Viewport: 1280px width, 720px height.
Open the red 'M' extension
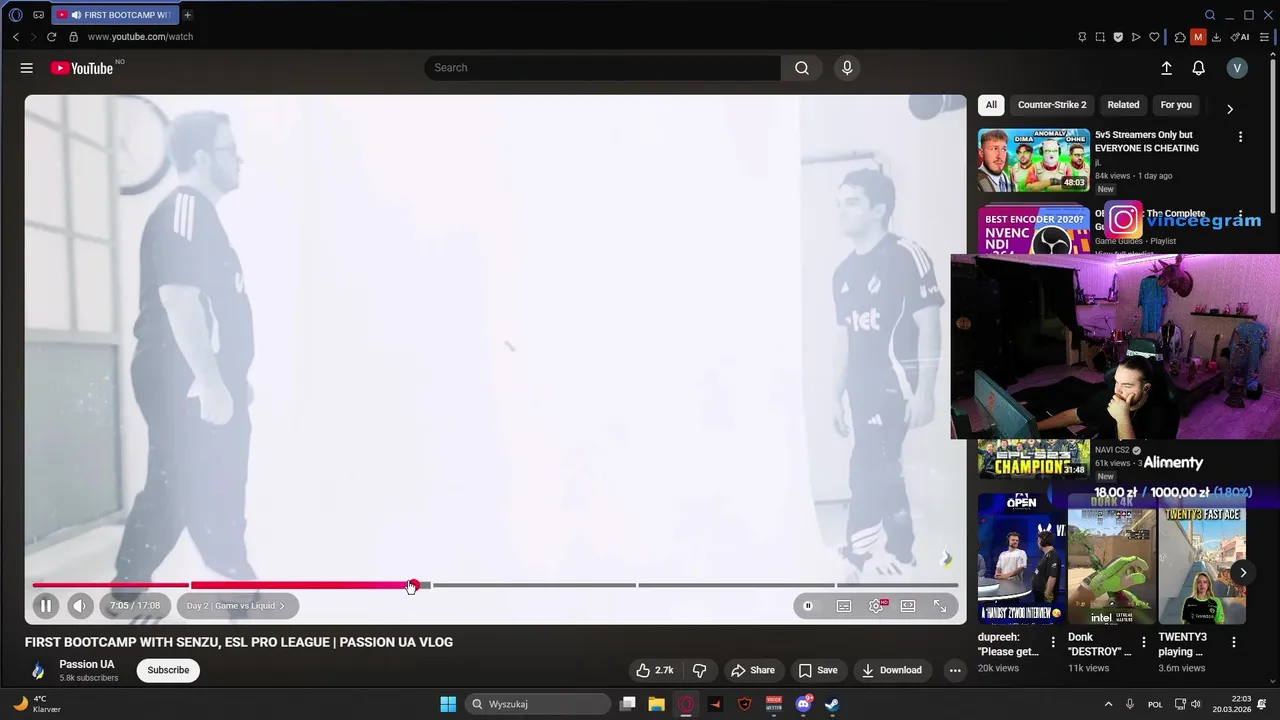tap(1198, 37)
